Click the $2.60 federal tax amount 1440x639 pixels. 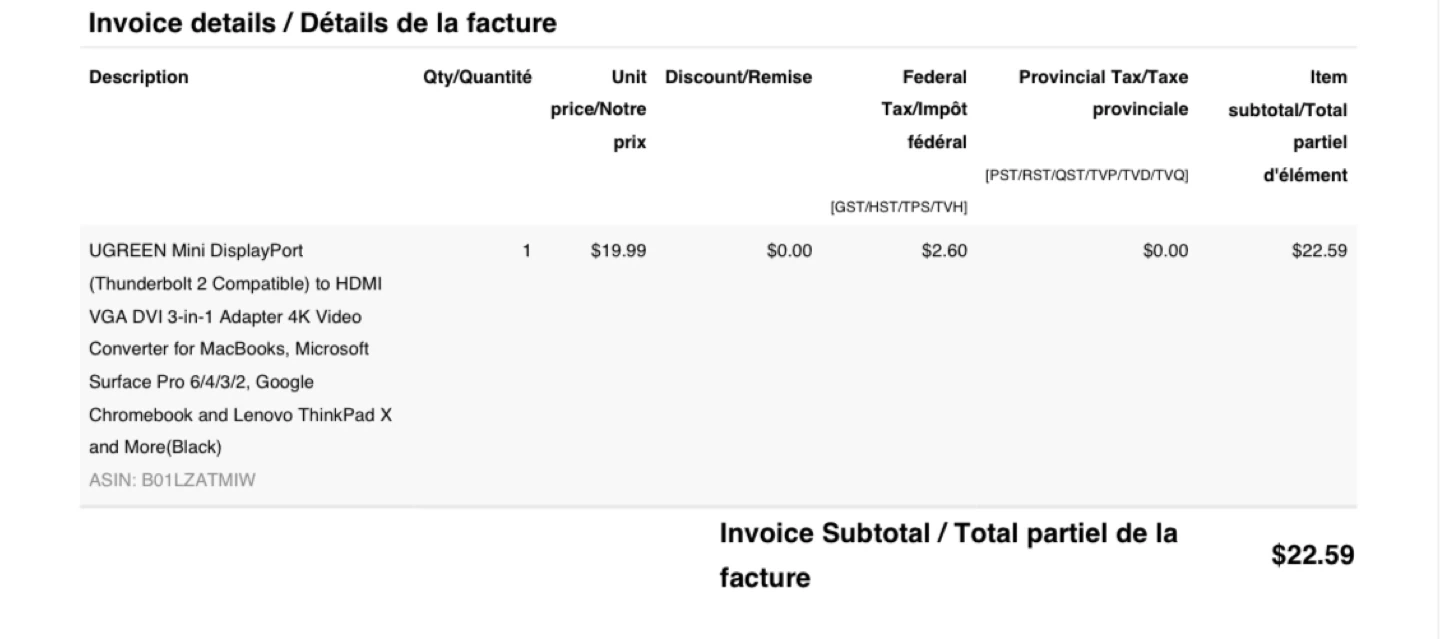[x=944, y=251]
